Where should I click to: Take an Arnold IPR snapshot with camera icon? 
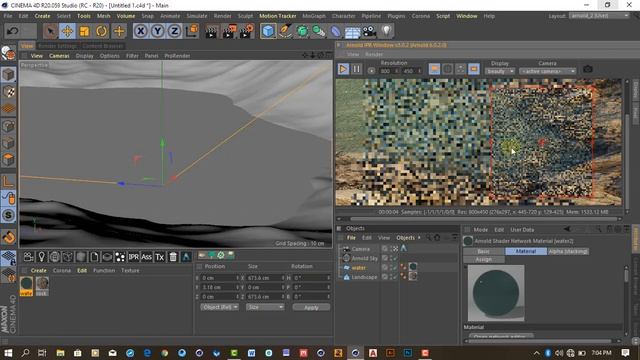[x=587, y=69]
